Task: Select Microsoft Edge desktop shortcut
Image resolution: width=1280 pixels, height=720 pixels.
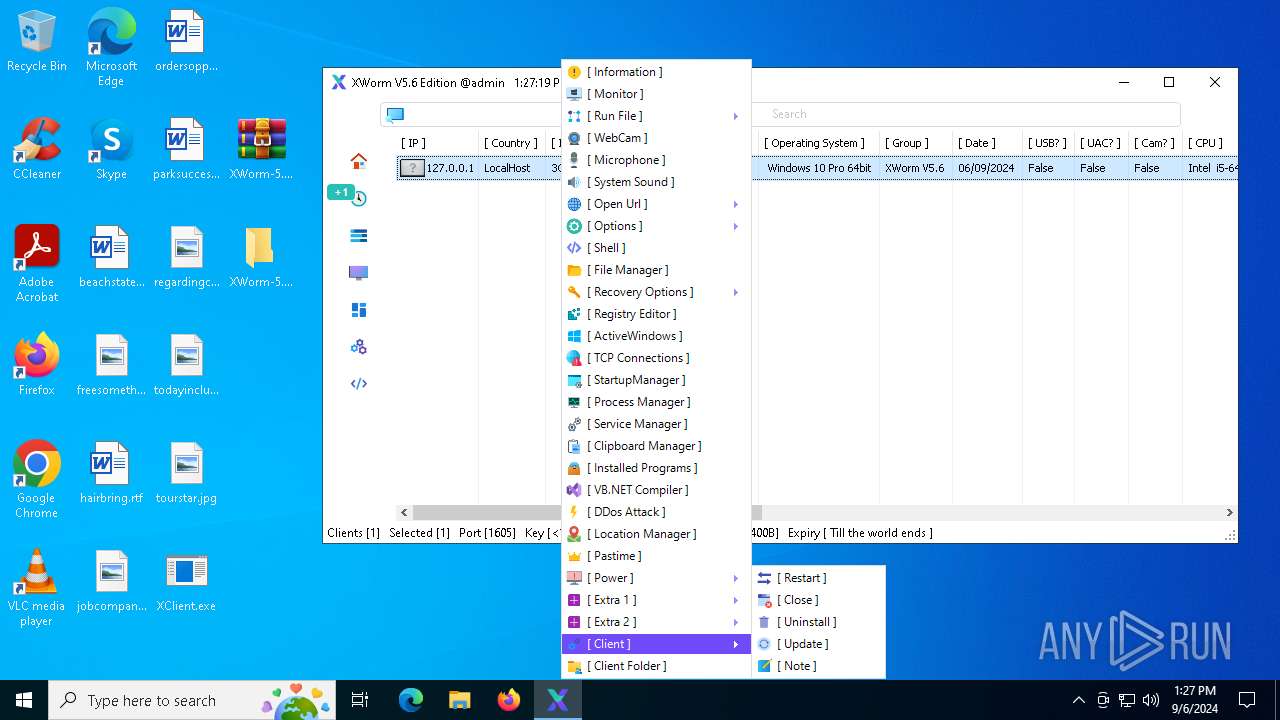Action: [x=111, y=48]
